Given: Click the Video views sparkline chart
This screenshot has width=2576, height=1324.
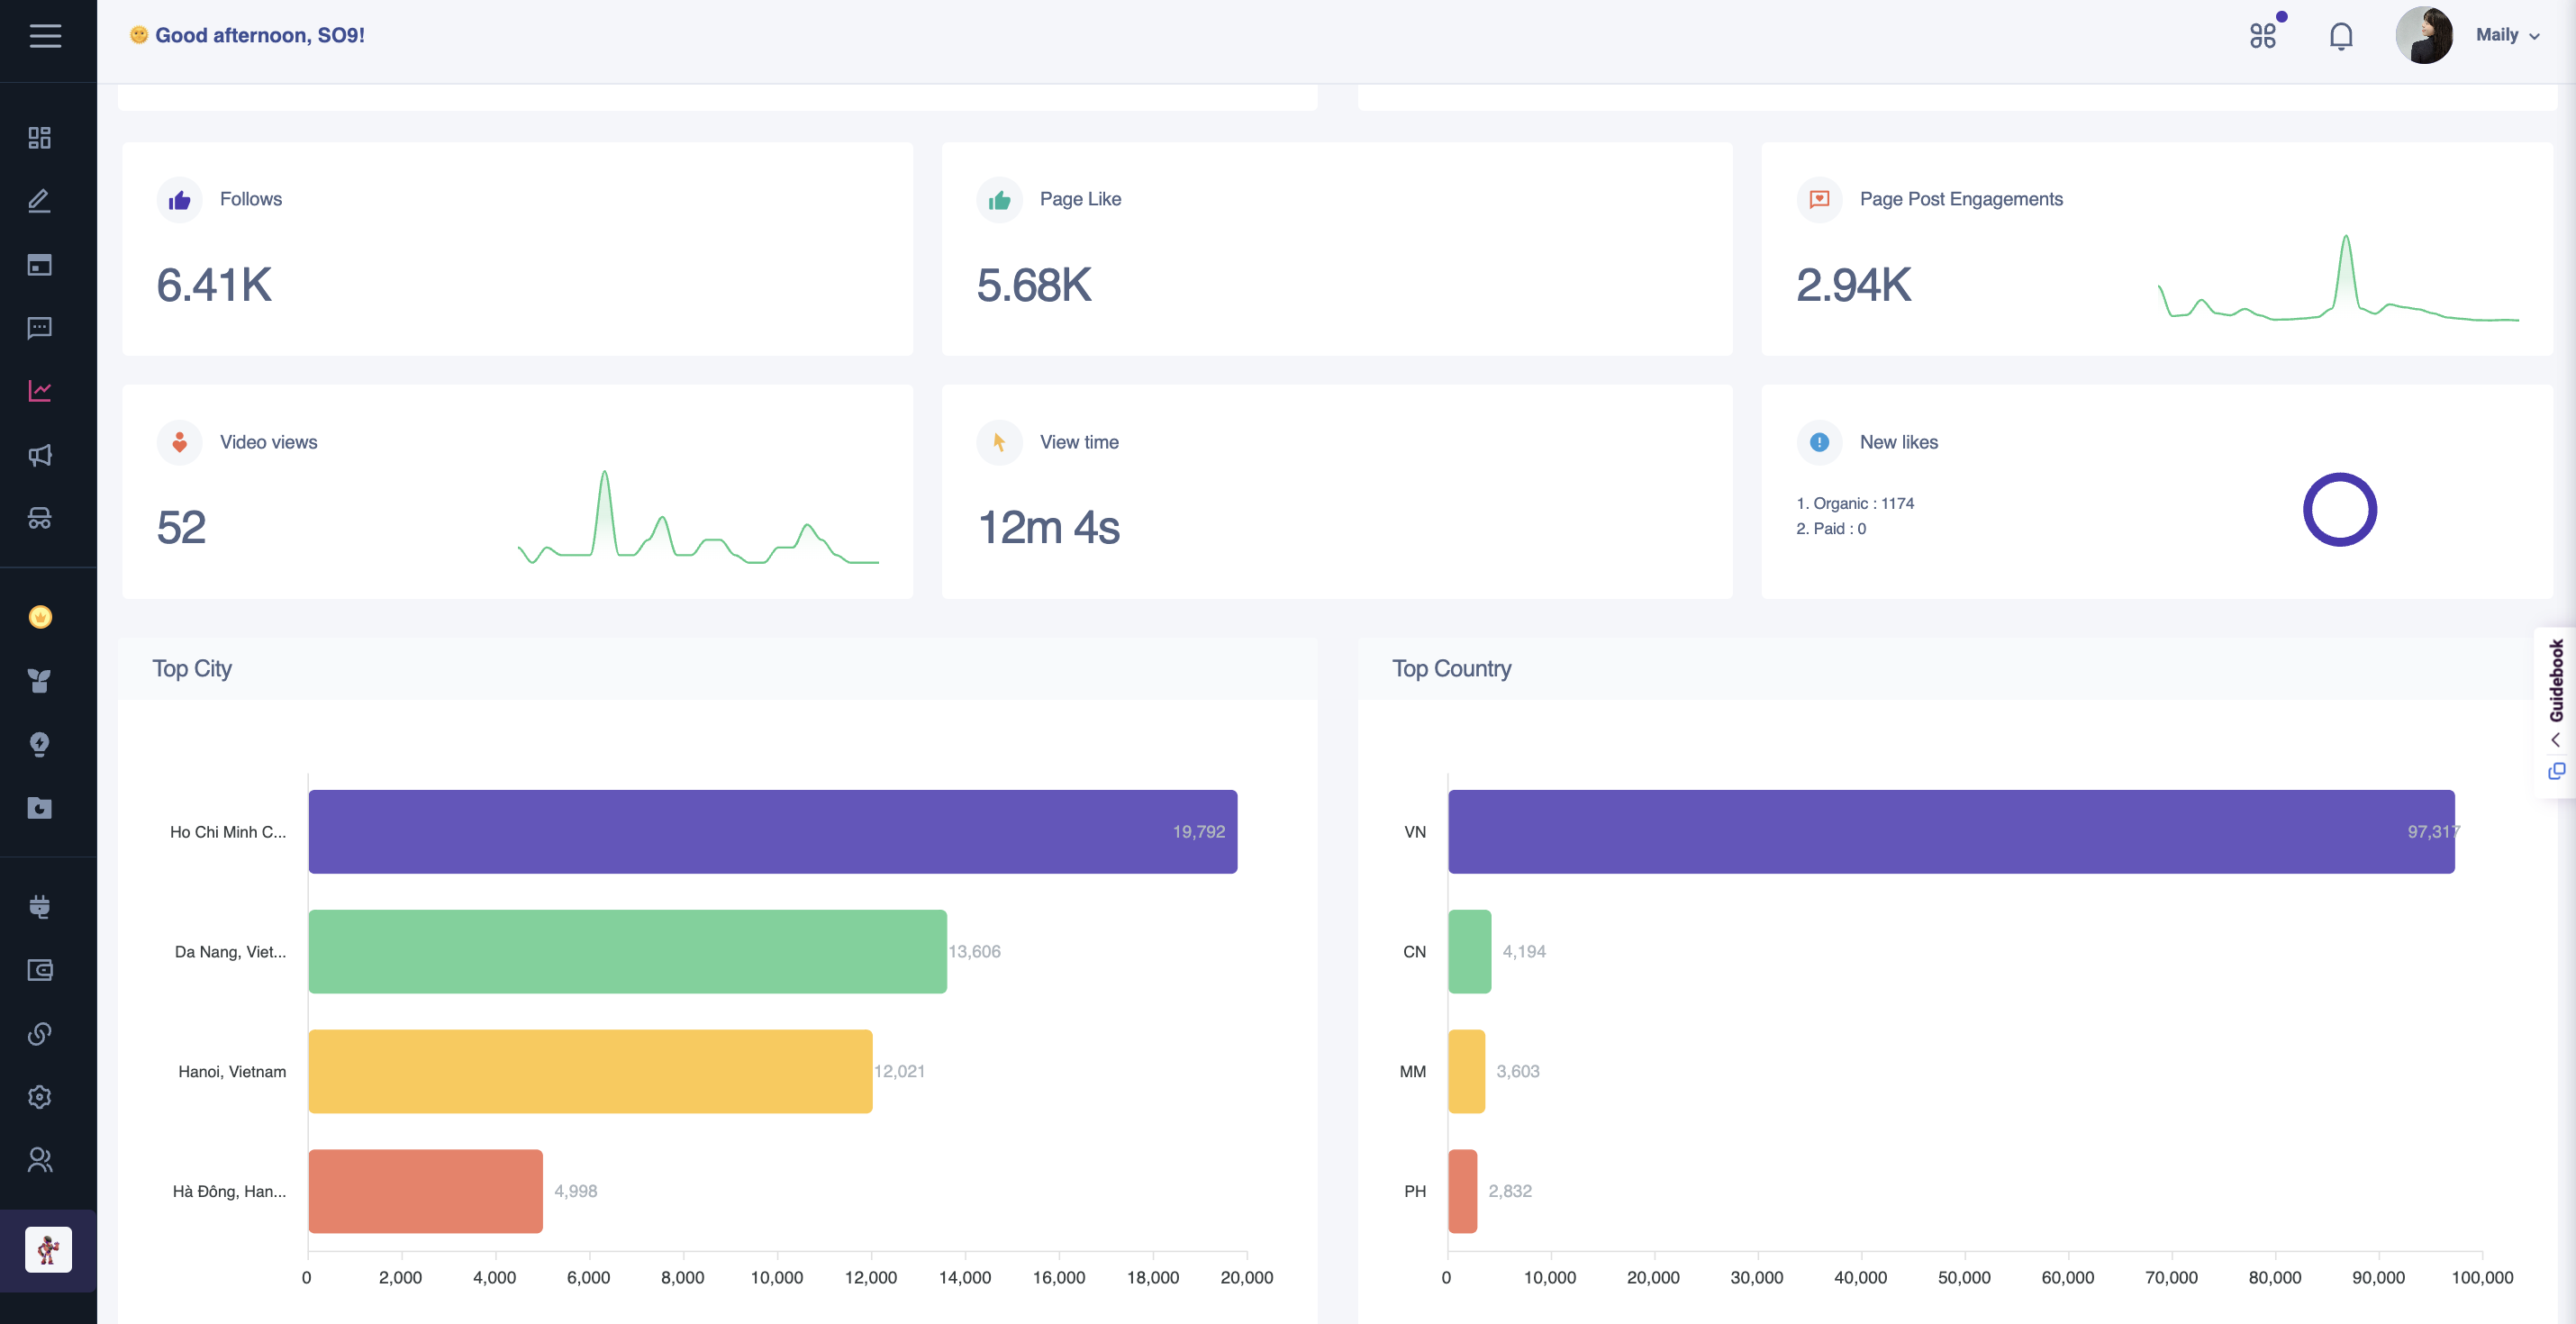Looking at the screenshot, I should 698,518.
